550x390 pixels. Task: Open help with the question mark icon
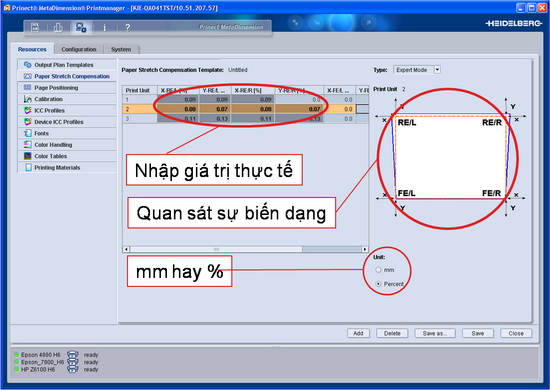point(128,27)
